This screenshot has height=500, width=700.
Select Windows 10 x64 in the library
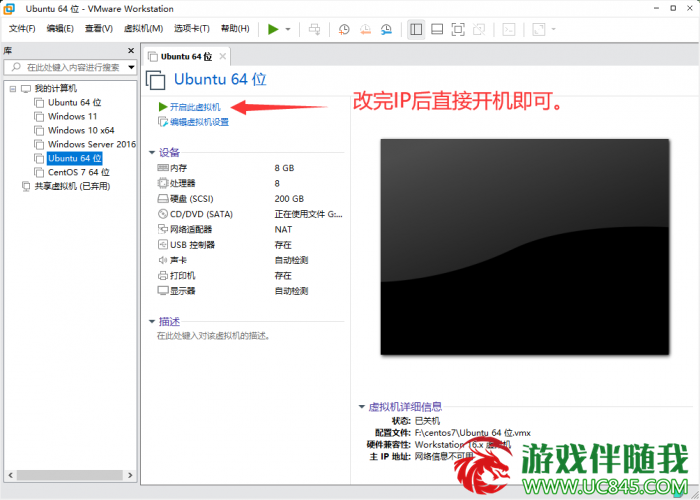[x=81, y=130]
